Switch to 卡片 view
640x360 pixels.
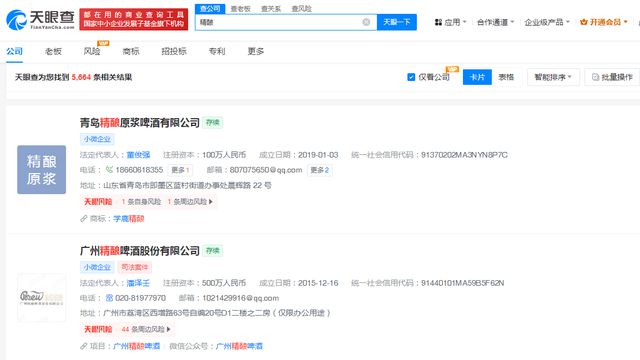(477, 77)
